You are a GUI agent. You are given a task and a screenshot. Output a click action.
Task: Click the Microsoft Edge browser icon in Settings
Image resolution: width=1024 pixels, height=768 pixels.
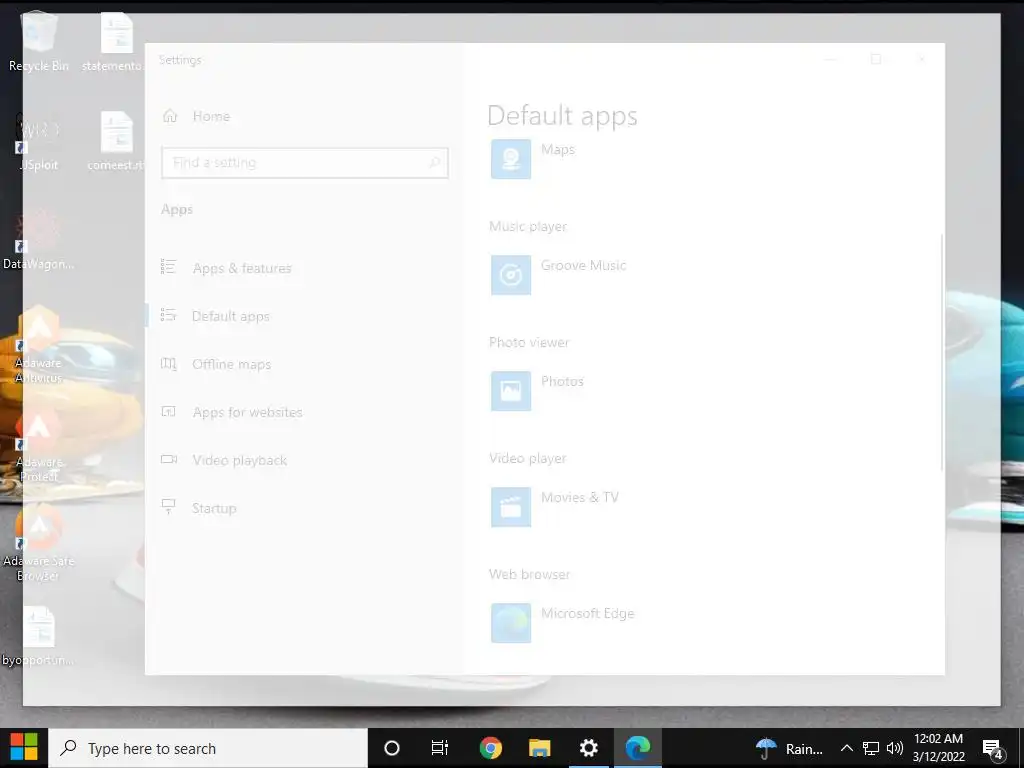click(x=511, y=623)
